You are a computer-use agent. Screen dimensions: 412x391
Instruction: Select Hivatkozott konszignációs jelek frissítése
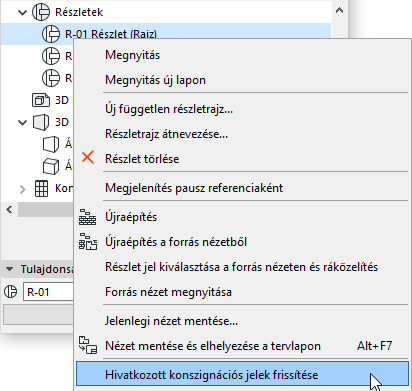tap(242, 375)
